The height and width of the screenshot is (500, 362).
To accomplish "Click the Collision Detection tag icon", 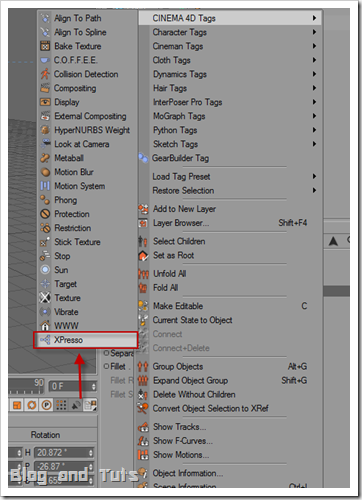I will [45, 74].
